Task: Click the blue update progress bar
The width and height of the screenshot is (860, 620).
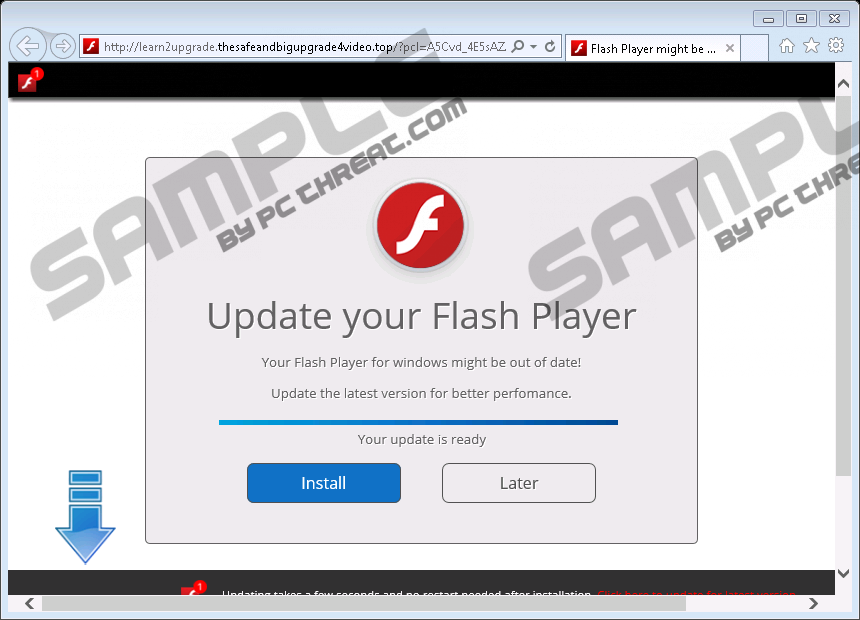Action: 418,422
